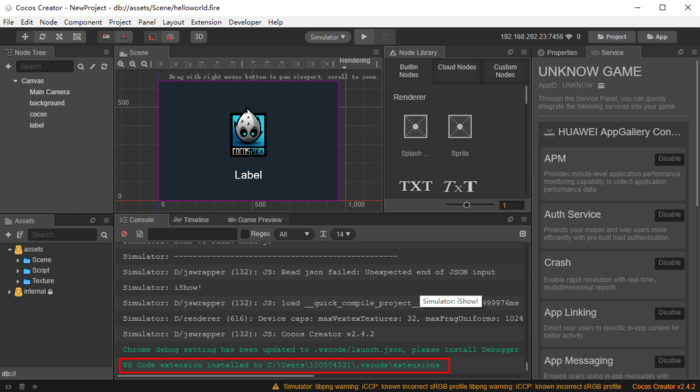Switch to Builtin Nodes tab
The width and height of the screenshot is (700, 392).
(x=408, y=71)
